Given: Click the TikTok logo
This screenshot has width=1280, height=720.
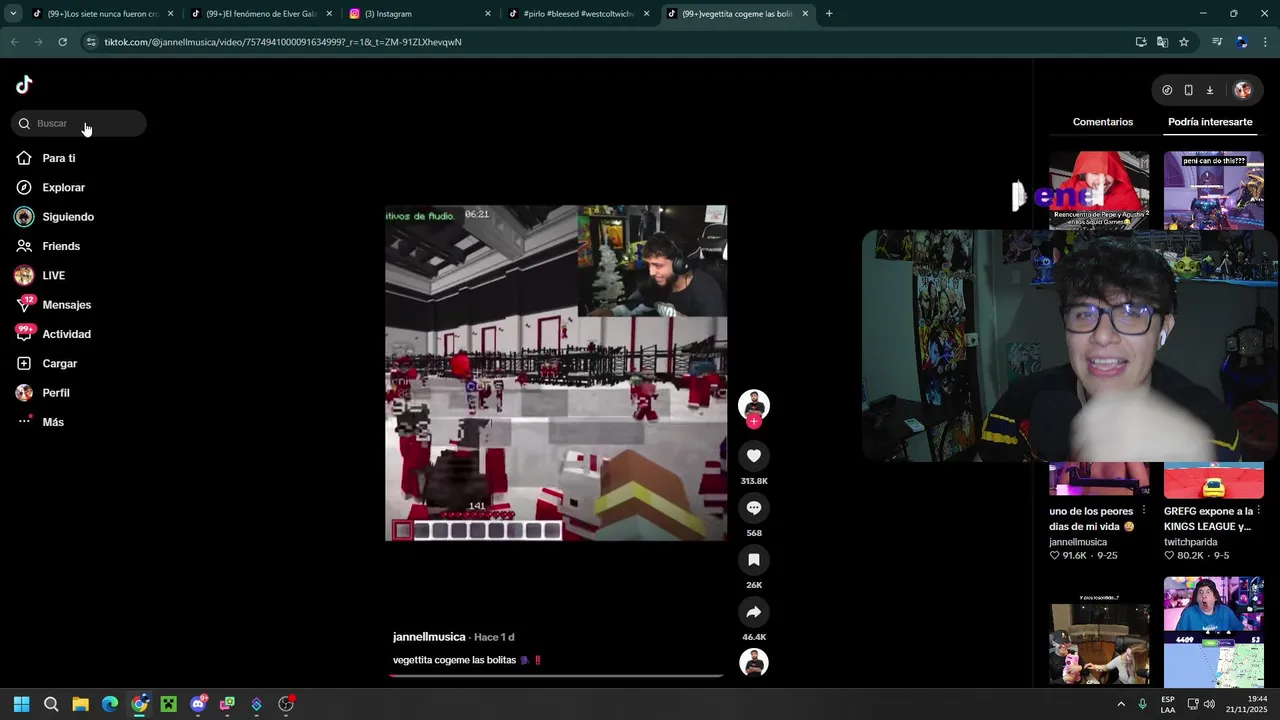Looking at the screenshot, I should pos(24,84).
